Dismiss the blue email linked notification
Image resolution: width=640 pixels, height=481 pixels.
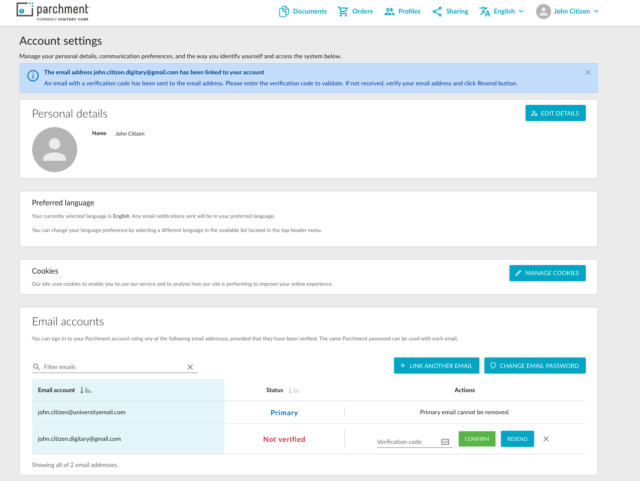click(587, 72)
